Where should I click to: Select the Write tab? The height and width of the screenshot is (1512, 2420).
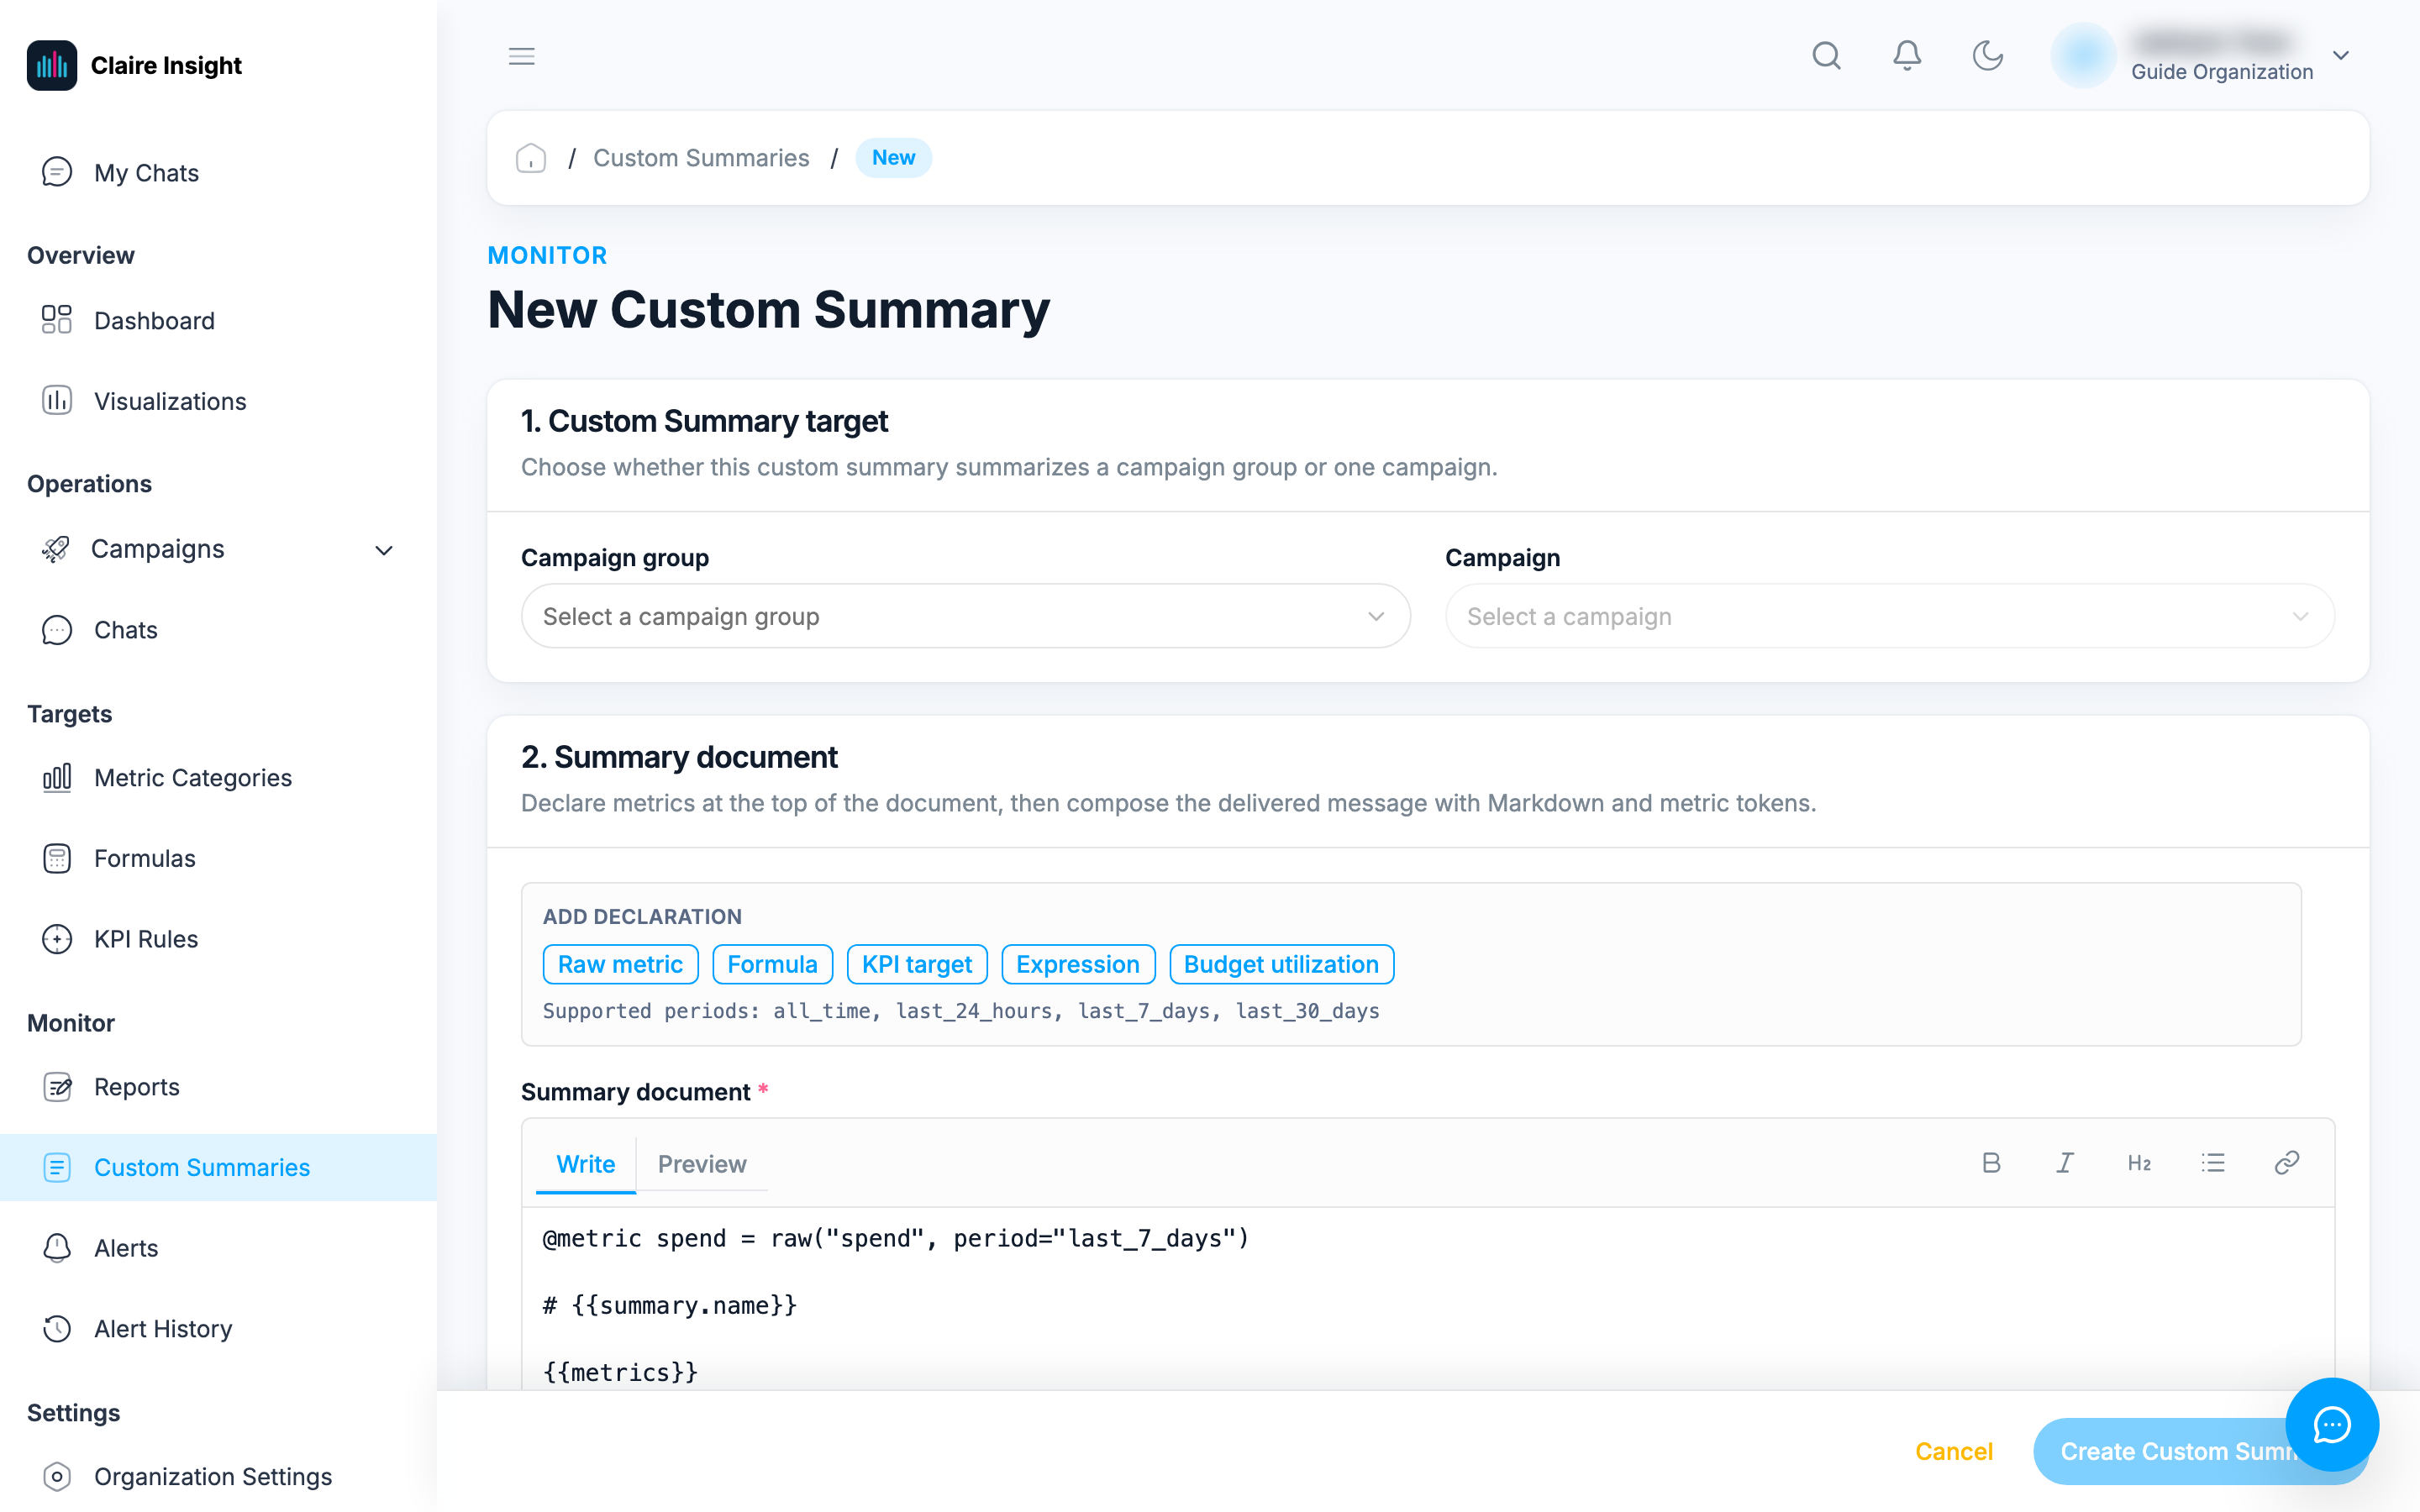[586, 1164]
